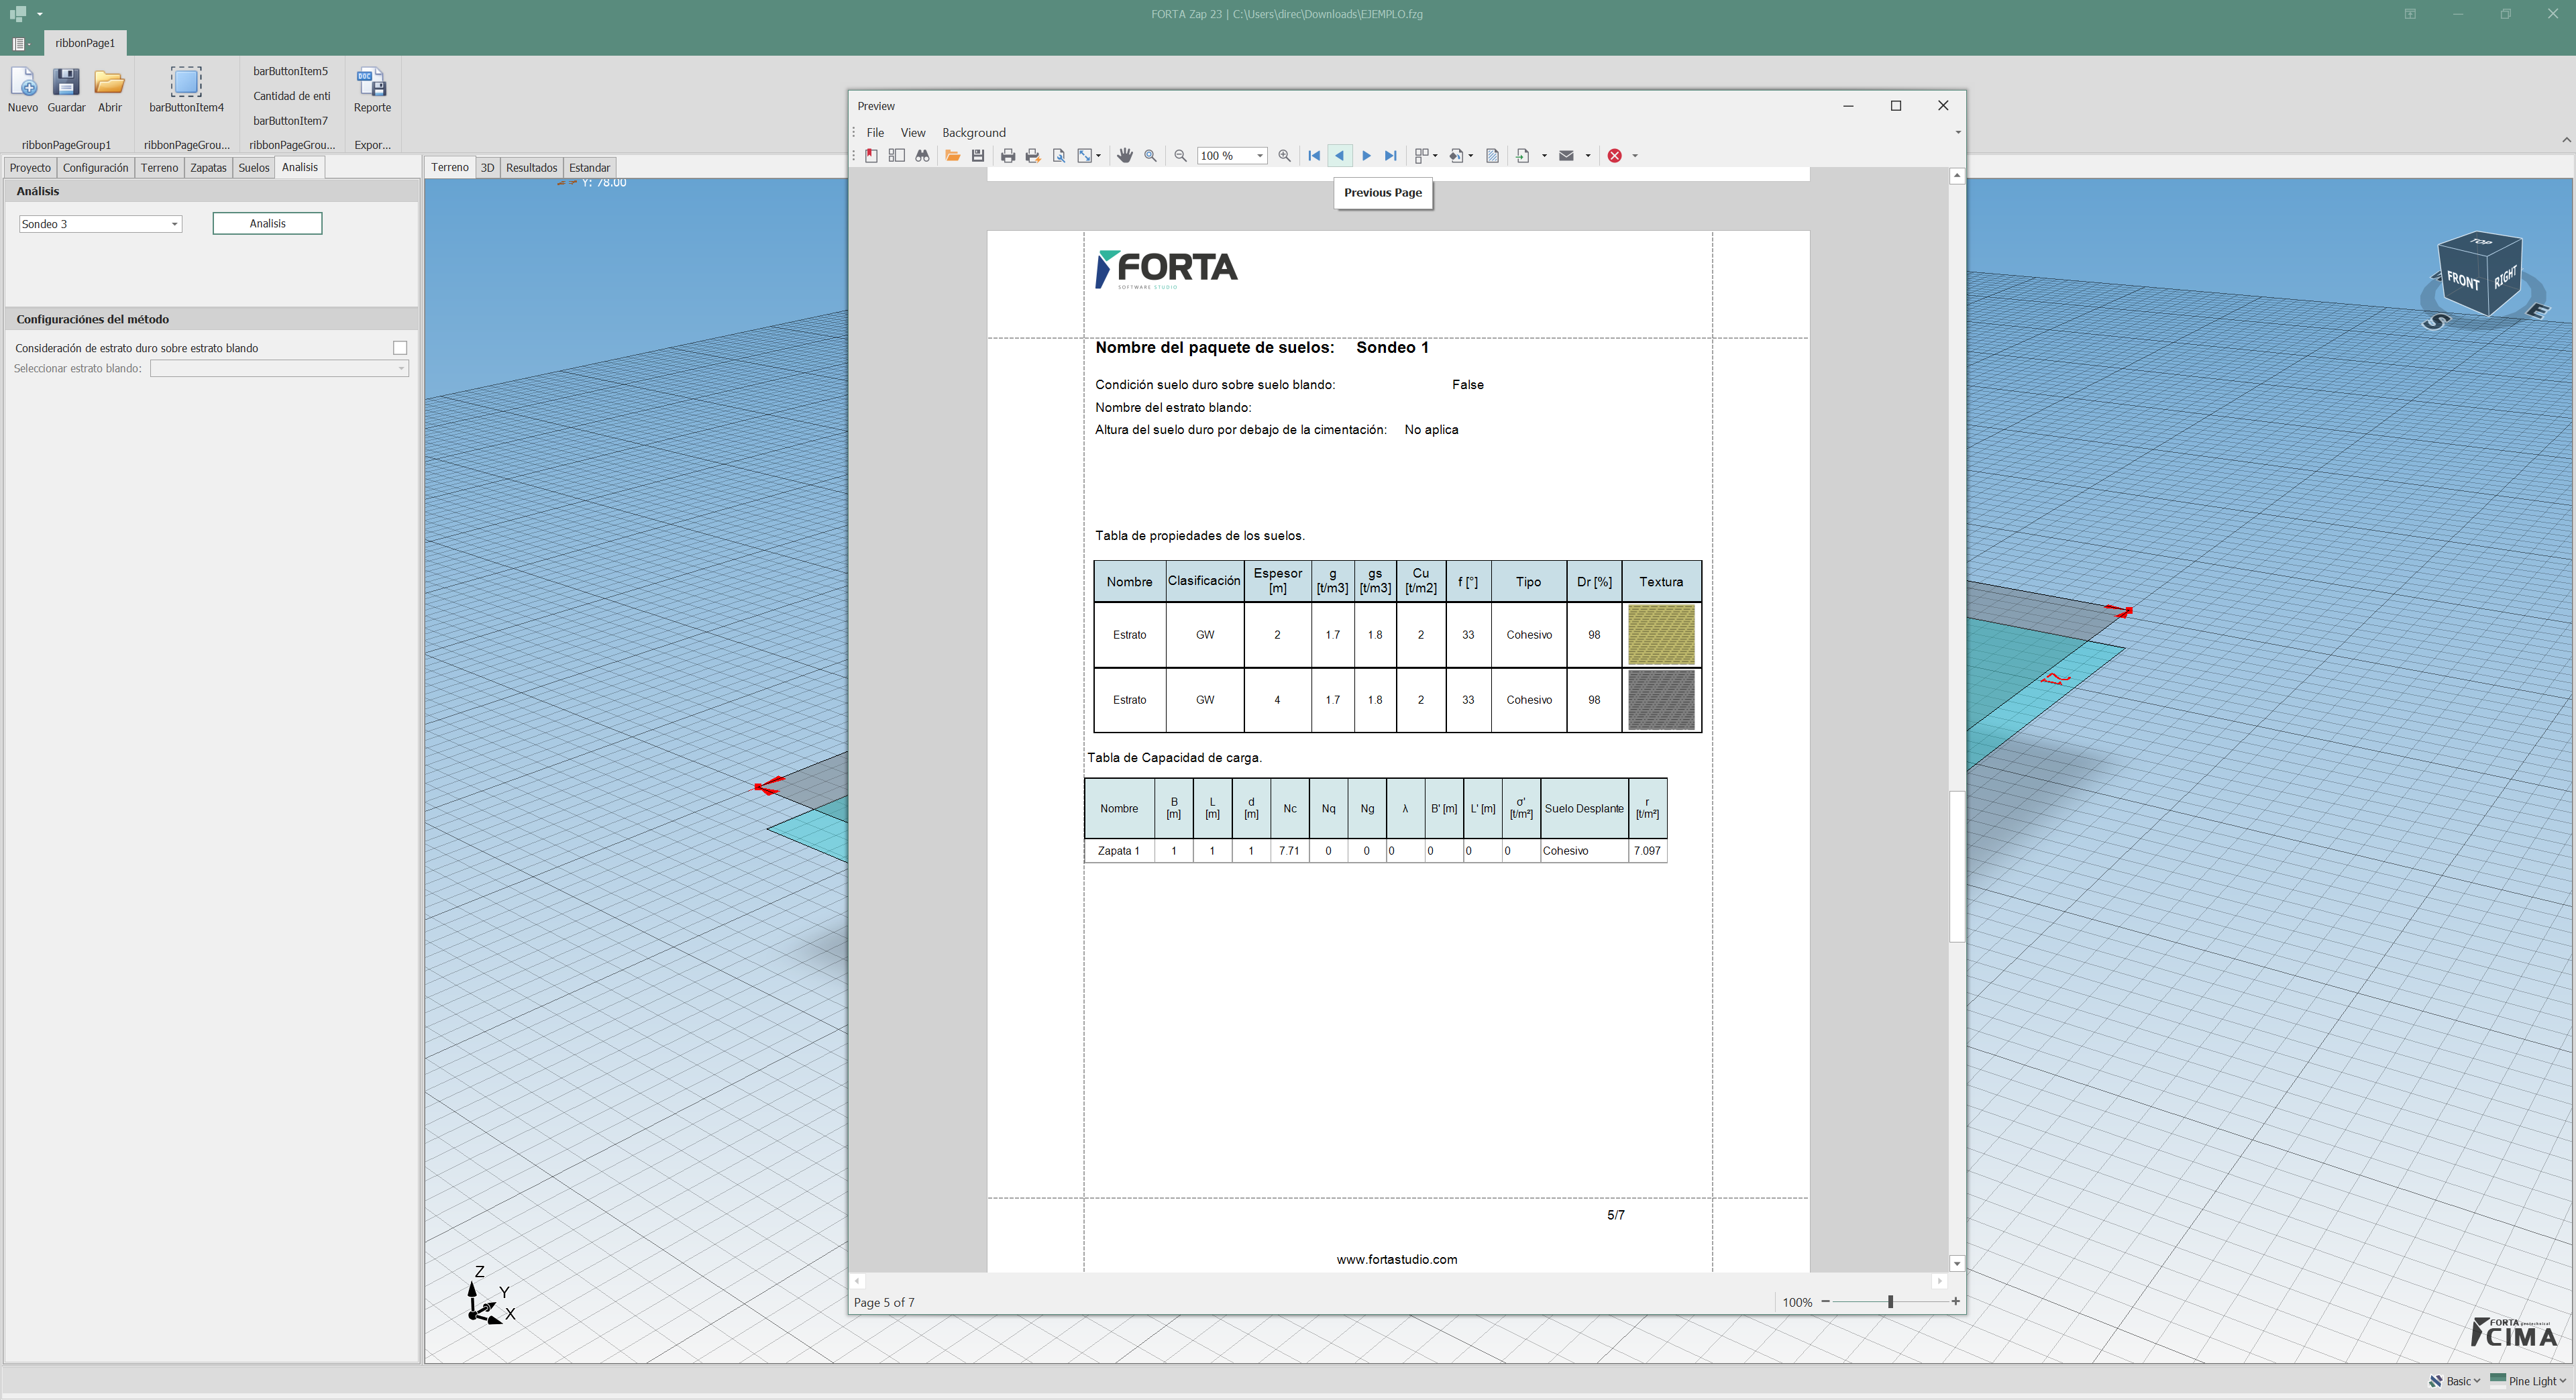The width and height of the screenshot is (2576, 1400).
Task: Select the Magnifier tool in Preview
Action: (1151, 156)
